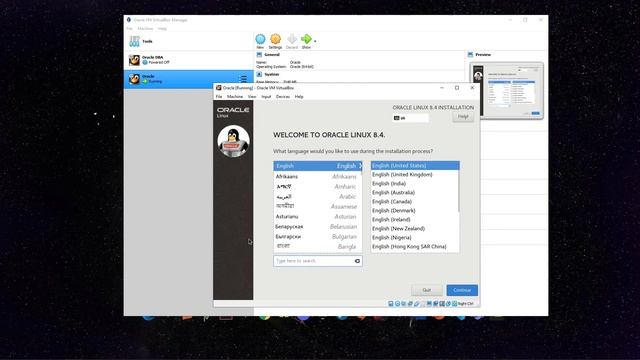640x360 pixels.
Task: Select Amharic in the language list
Action: click(318, 187)
